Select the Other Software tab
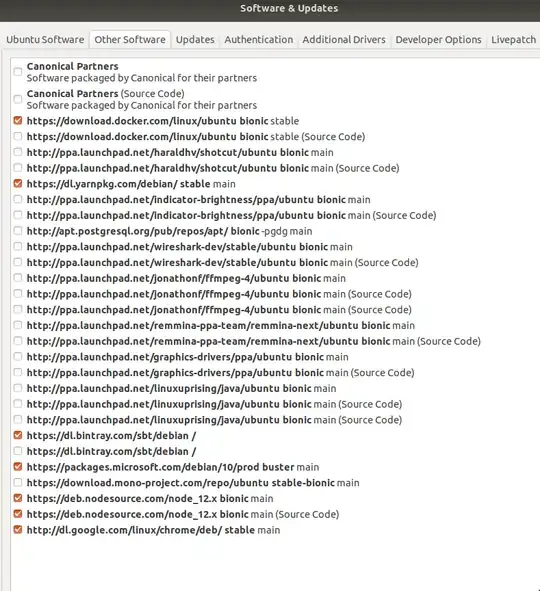 [x=130, y=40]
